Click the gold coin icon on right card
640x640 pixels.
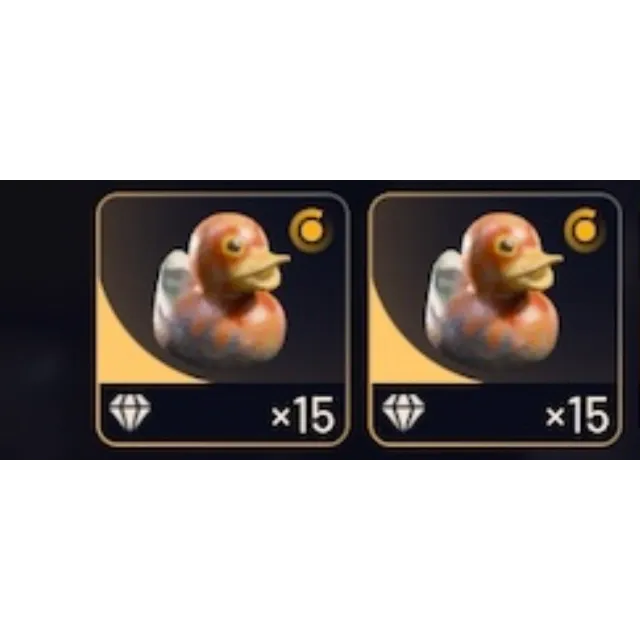[x=585, y=230]
